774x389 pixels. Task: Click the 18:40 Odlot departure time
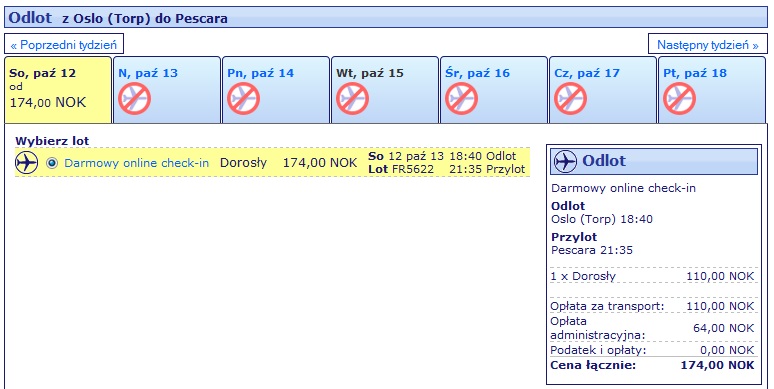pos(483,156)
